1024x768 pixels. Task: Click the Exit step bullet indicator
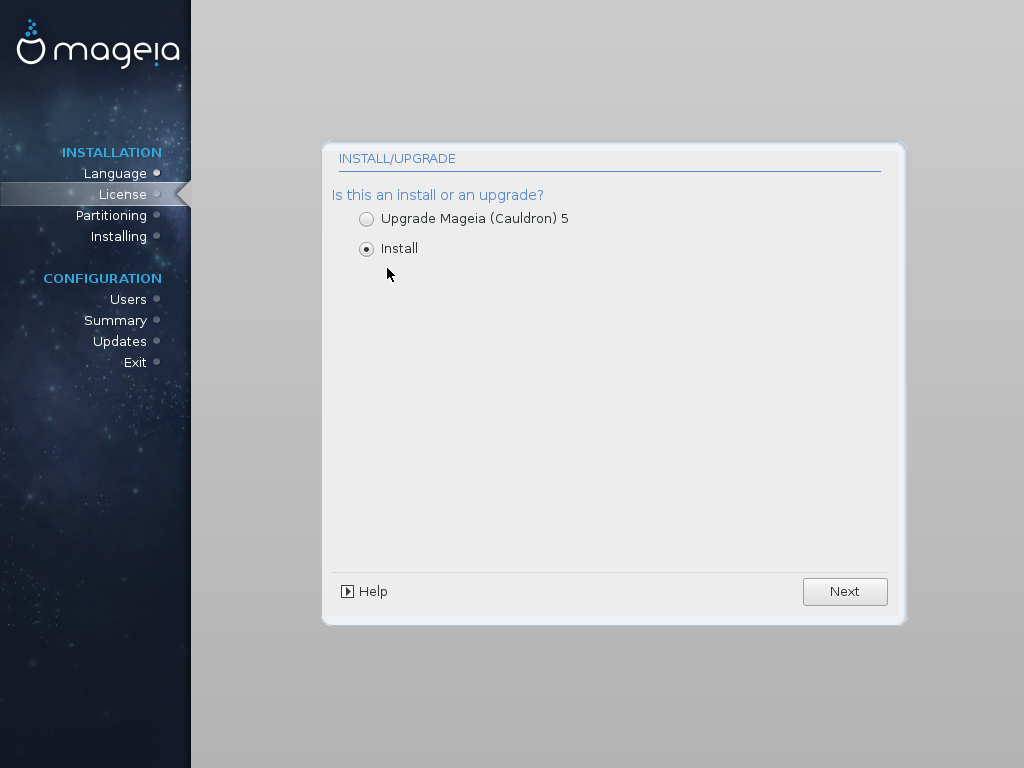click(157, 362)
